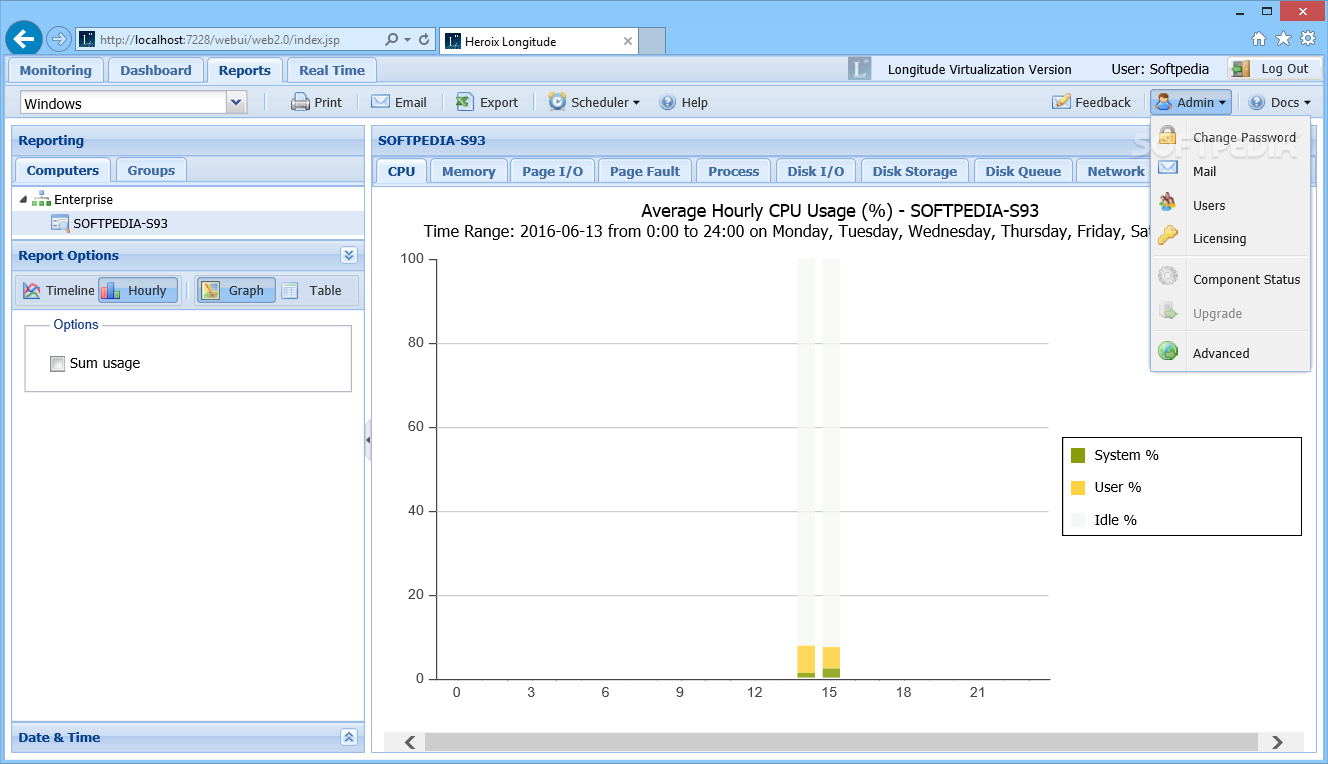Image resolution: width=1328 pixels, height=764 pixels.
Task: Click the Longitude logo icon
Action: (x=859, y=68)
